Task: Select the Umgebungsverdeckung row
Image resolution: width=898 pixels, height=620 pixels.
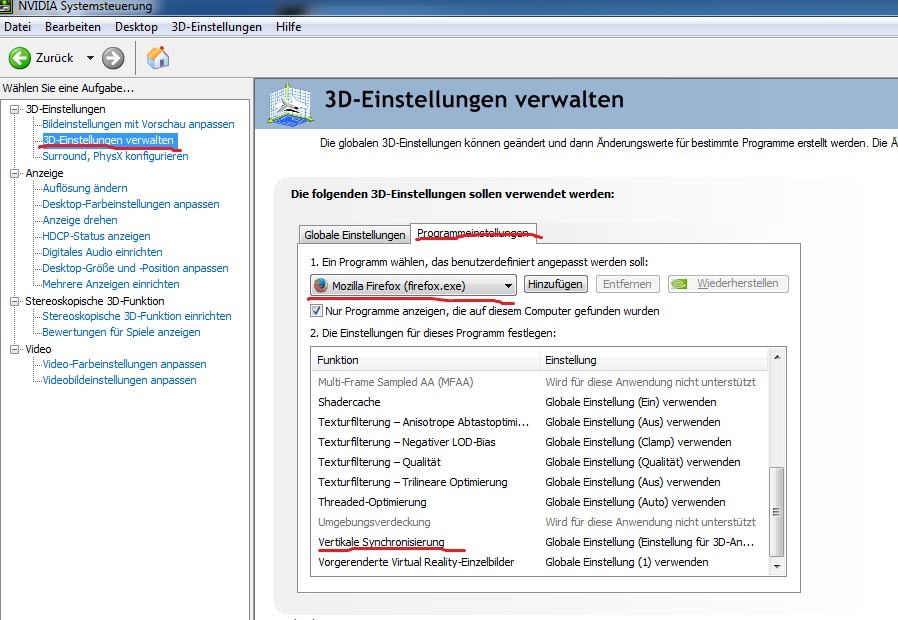Action: point(540,523)
